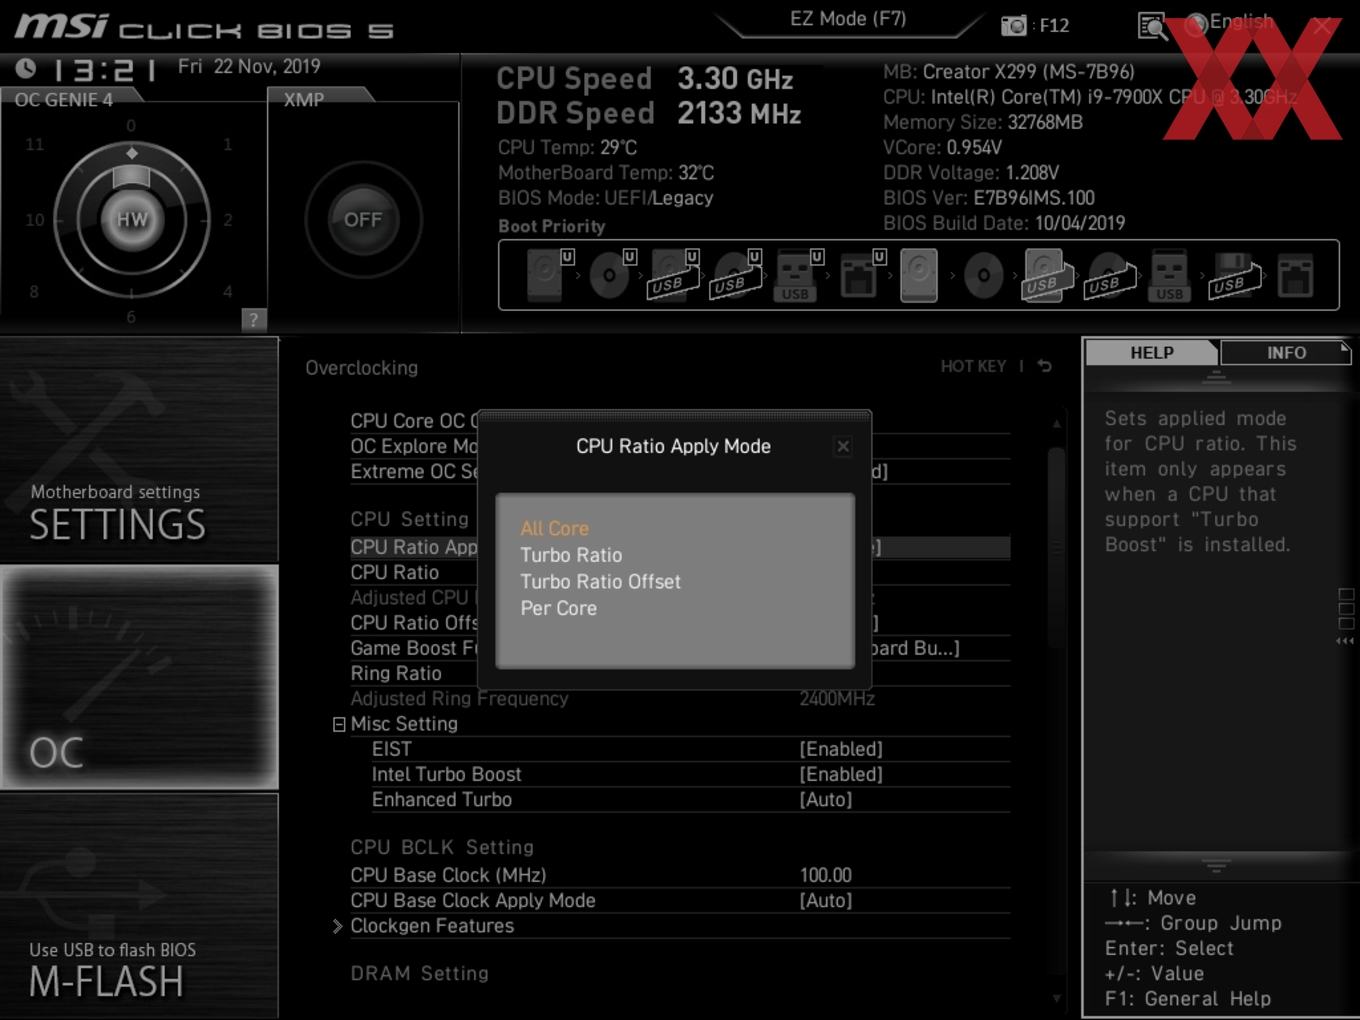Click the Overclocking page title
1360x1020 pixels.
362,368
